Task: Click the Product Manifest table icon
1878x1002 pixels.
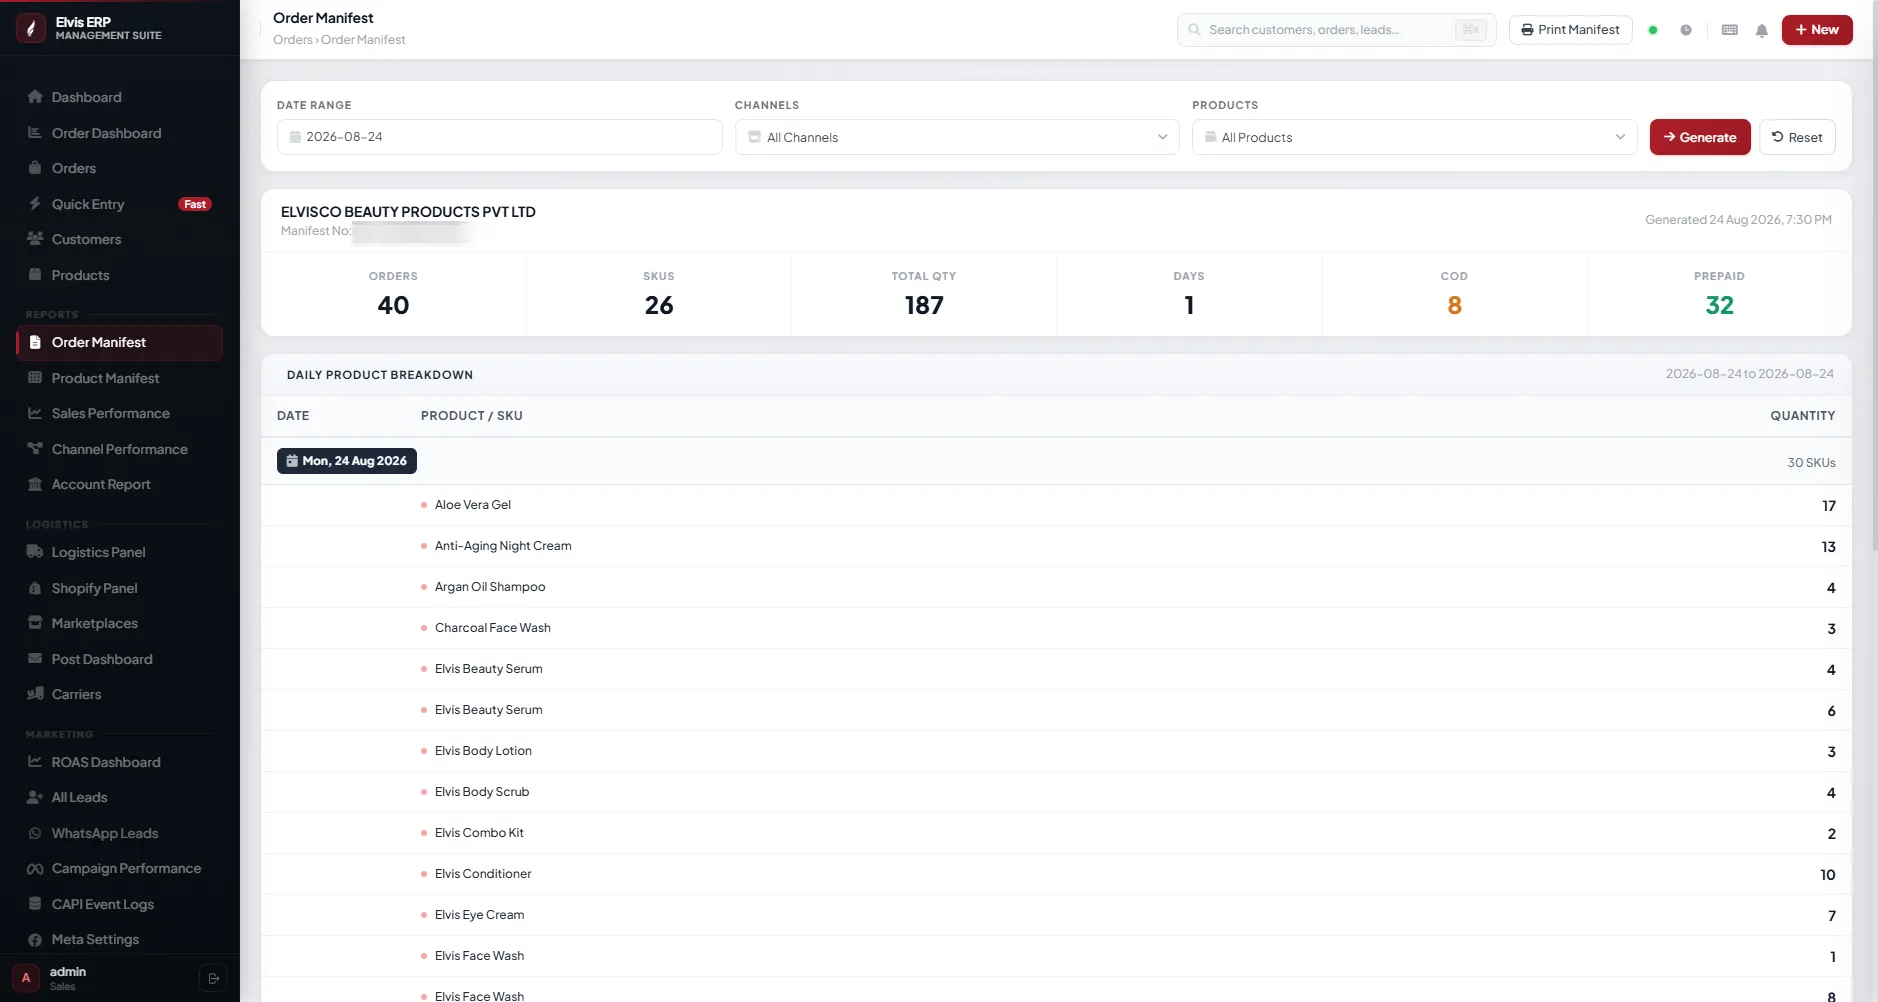Action: tap(35, 378)
